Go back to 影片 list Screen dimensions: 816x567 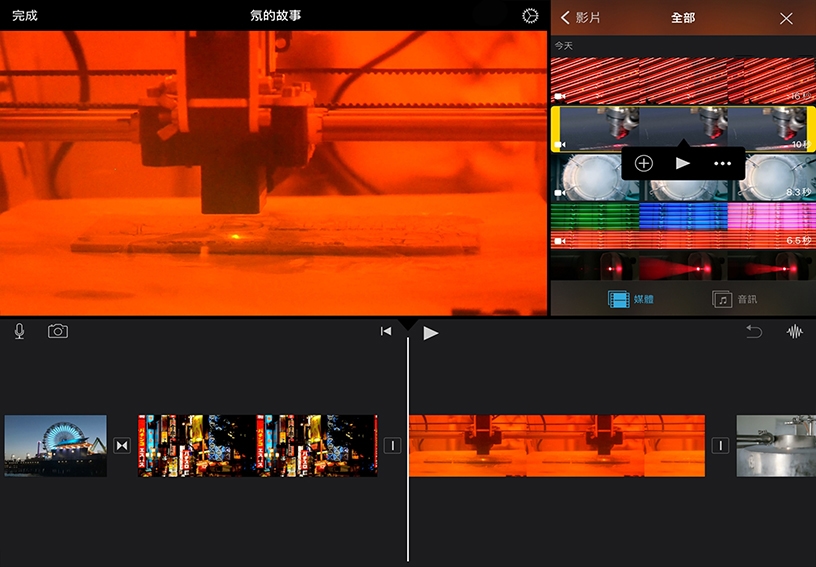pos(581,18)
